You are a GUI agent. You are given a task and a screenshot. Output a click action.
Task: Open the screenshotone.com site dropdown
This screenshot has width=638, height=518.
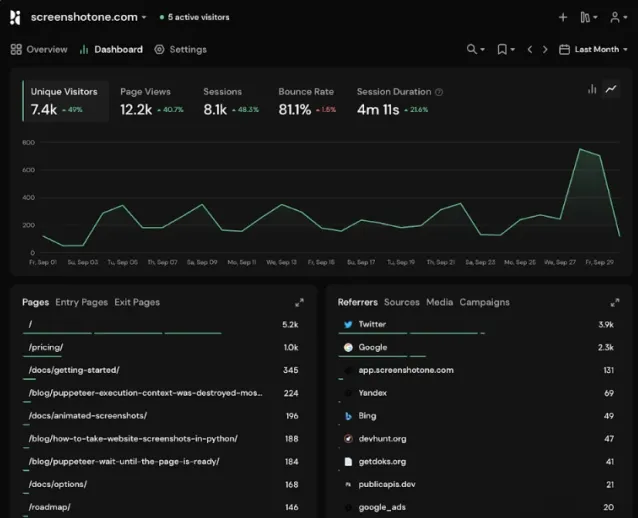[88, 17]
